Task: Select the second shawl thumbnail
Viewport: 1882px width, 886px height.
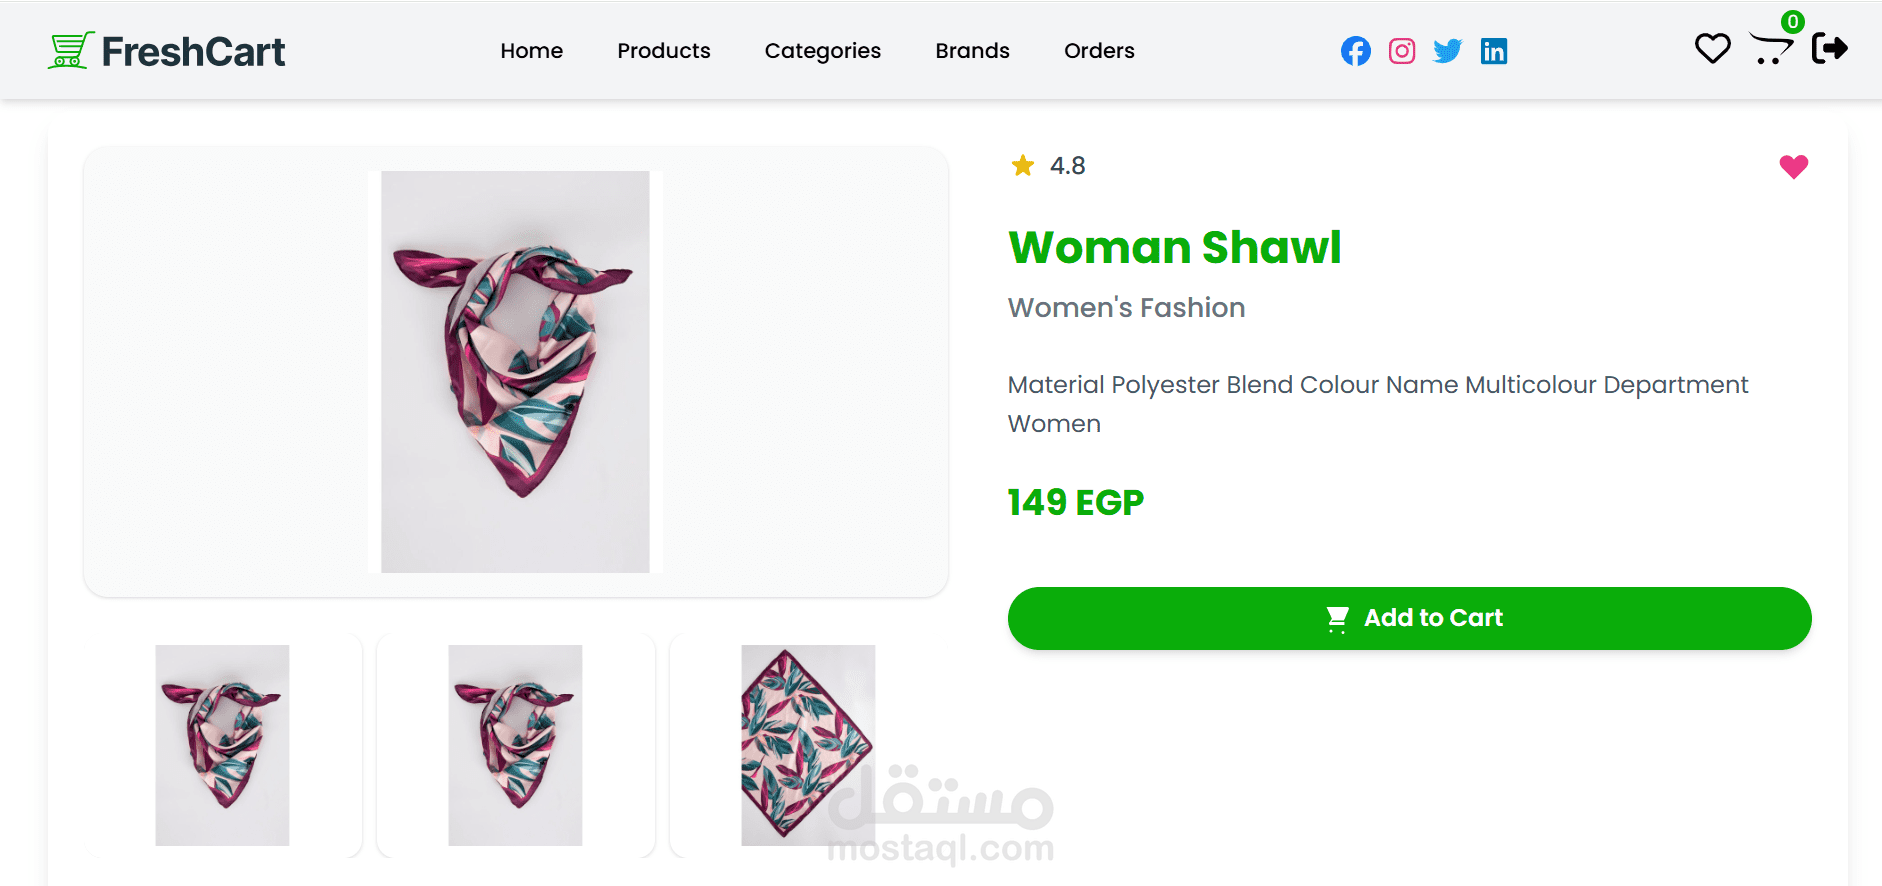Action: click(x=515, y=745)
